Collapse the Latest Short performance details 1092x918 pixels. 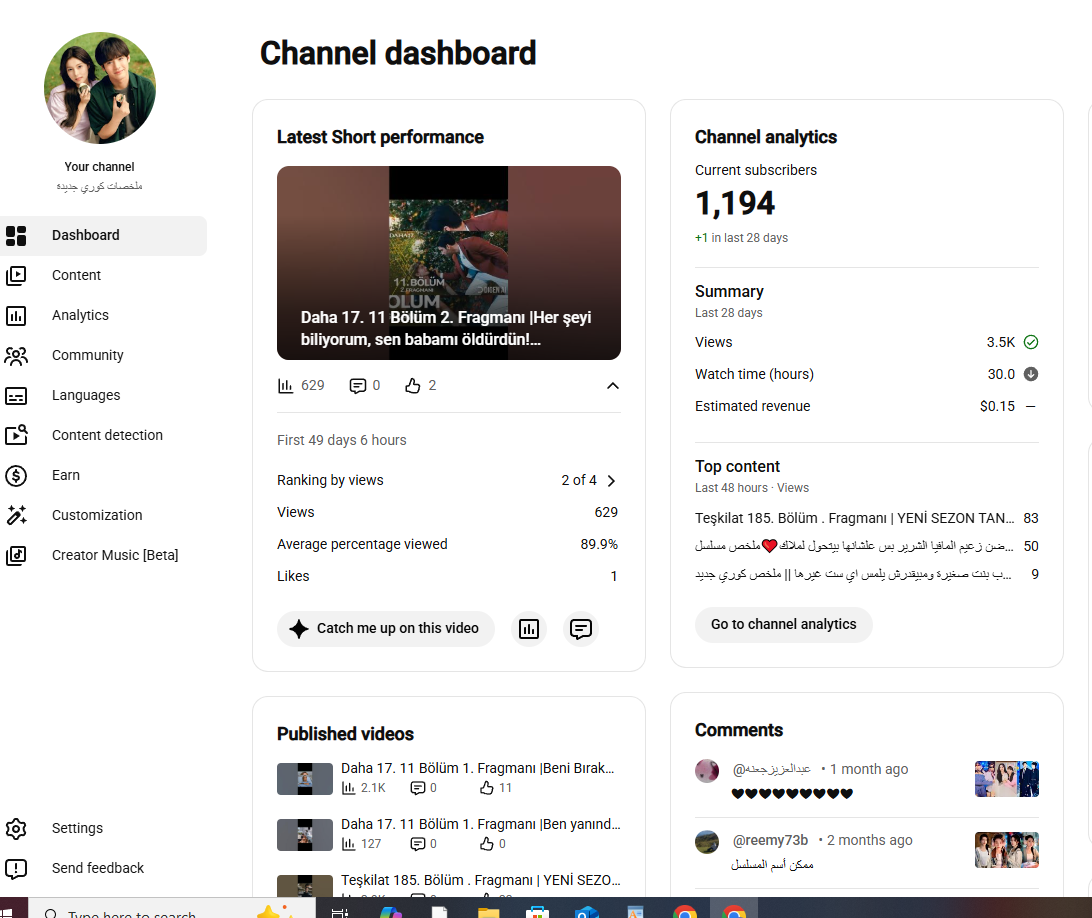click(612, 386)
